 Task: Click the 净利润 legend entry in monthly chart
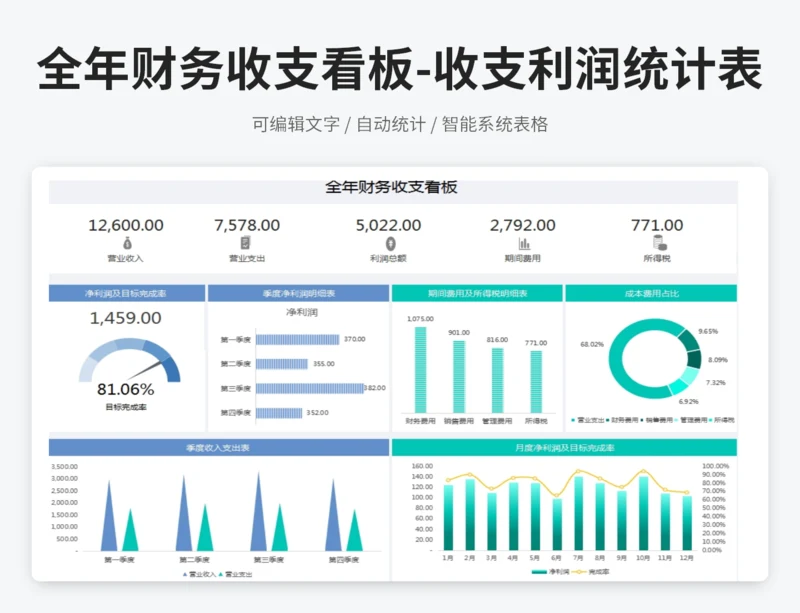[x=551, y=572]
